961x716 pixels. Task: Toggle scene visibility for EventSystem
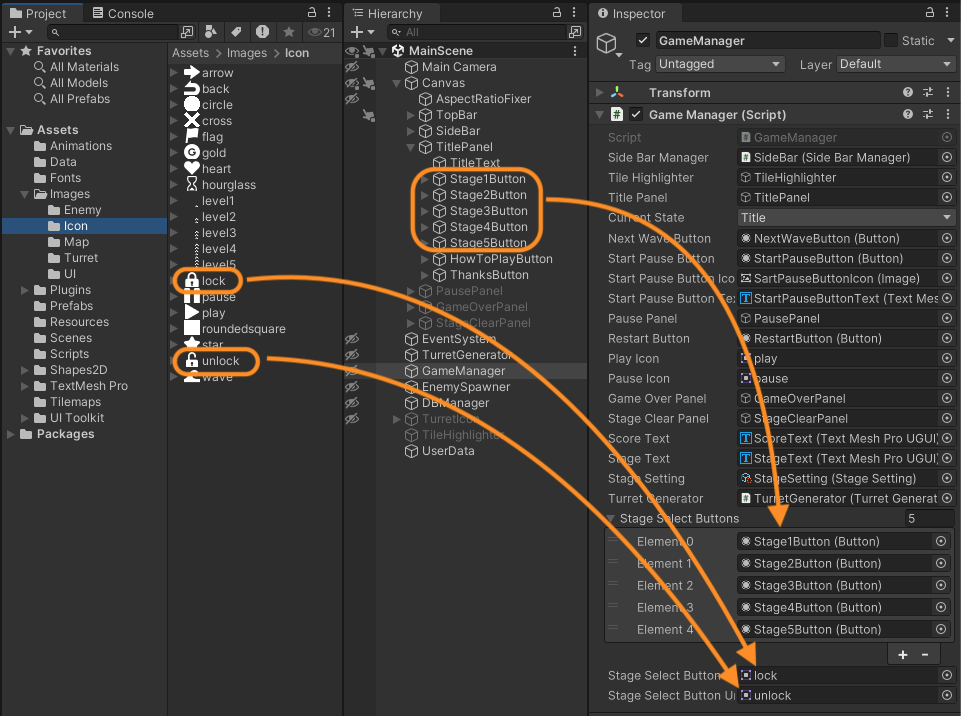(x=352, y=339)
